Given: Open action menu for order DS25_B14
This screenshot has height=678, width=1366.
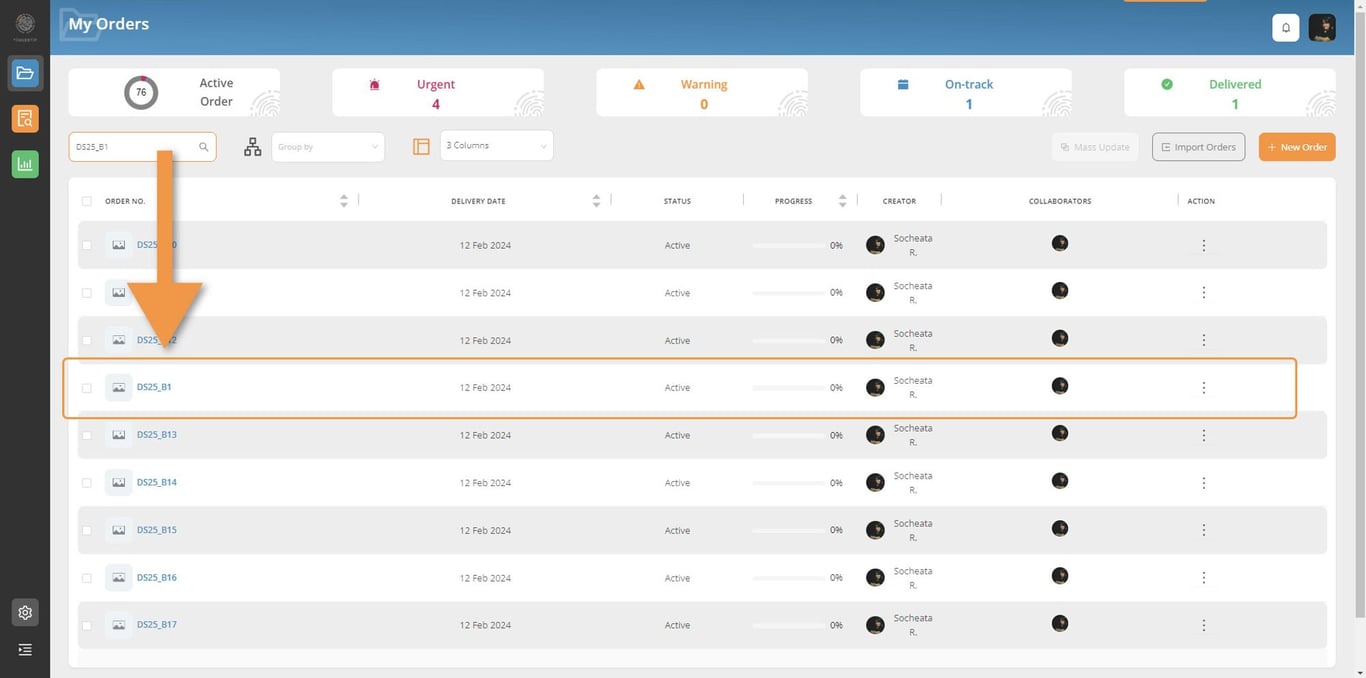Looking at the screenshot, I should 1204,483.
